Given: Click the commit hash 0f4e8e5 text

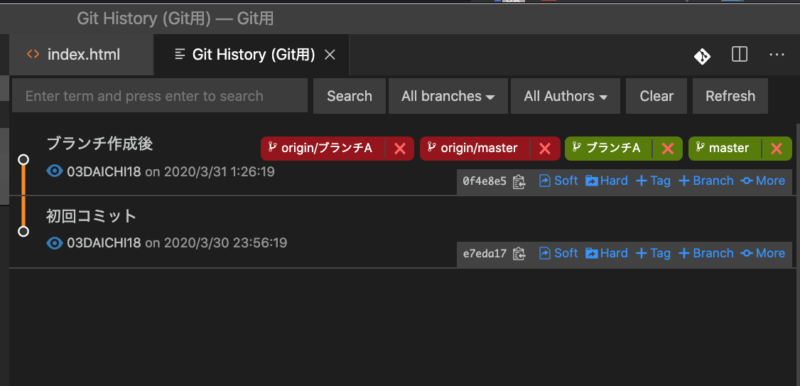Looking at the screenshot, I should 485,181.
